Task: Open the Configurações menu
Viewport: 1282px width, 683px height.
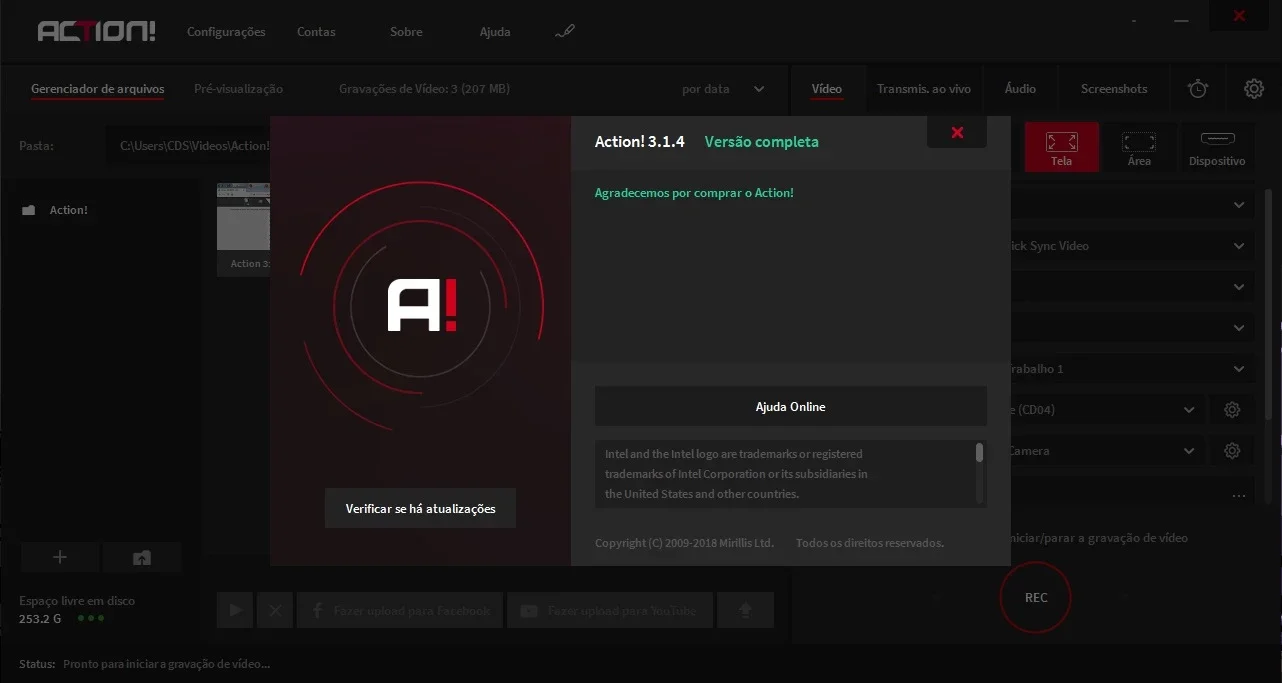Action: 226,32
